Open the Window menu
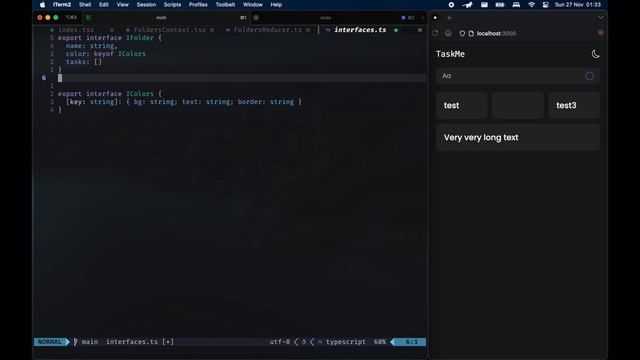The width and height of the screenshot is (640, 360). [x=253, y=5]
